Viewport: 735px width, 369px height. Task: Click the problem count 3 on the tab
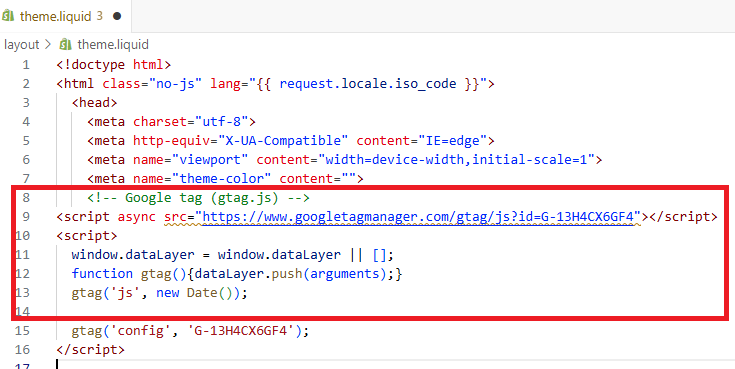point(99,16)
